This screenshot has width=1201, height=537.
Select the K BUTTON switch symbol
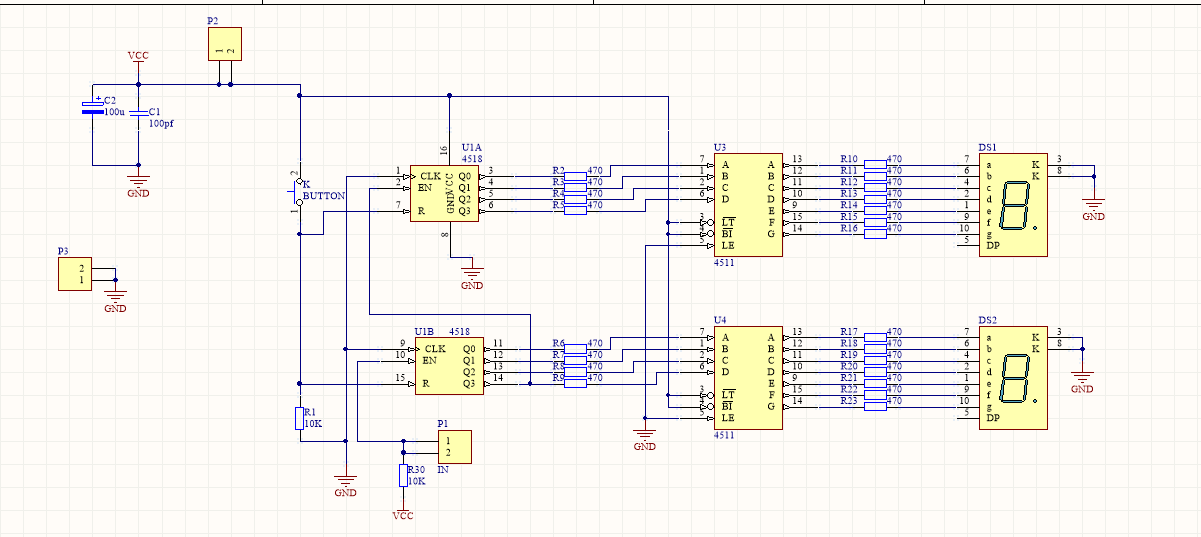(299, 190)
